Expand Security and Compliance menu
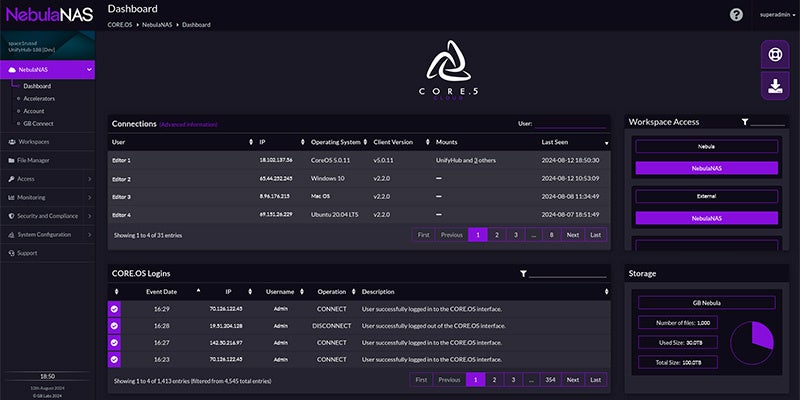This screenshot has width=800, height=400. tap(89, 216)
